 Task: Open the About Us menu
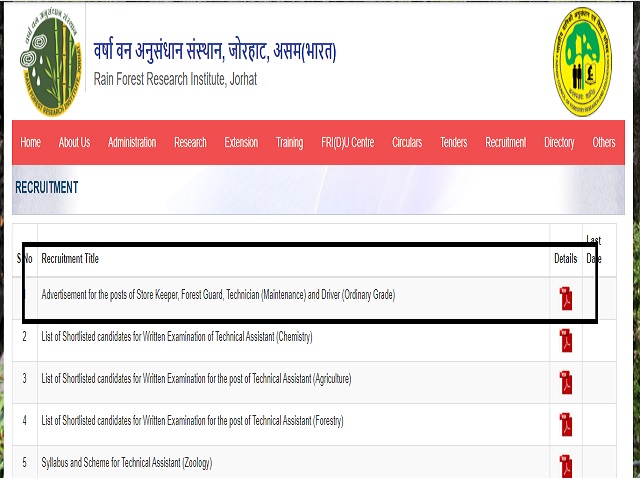(x=74, y=143)
